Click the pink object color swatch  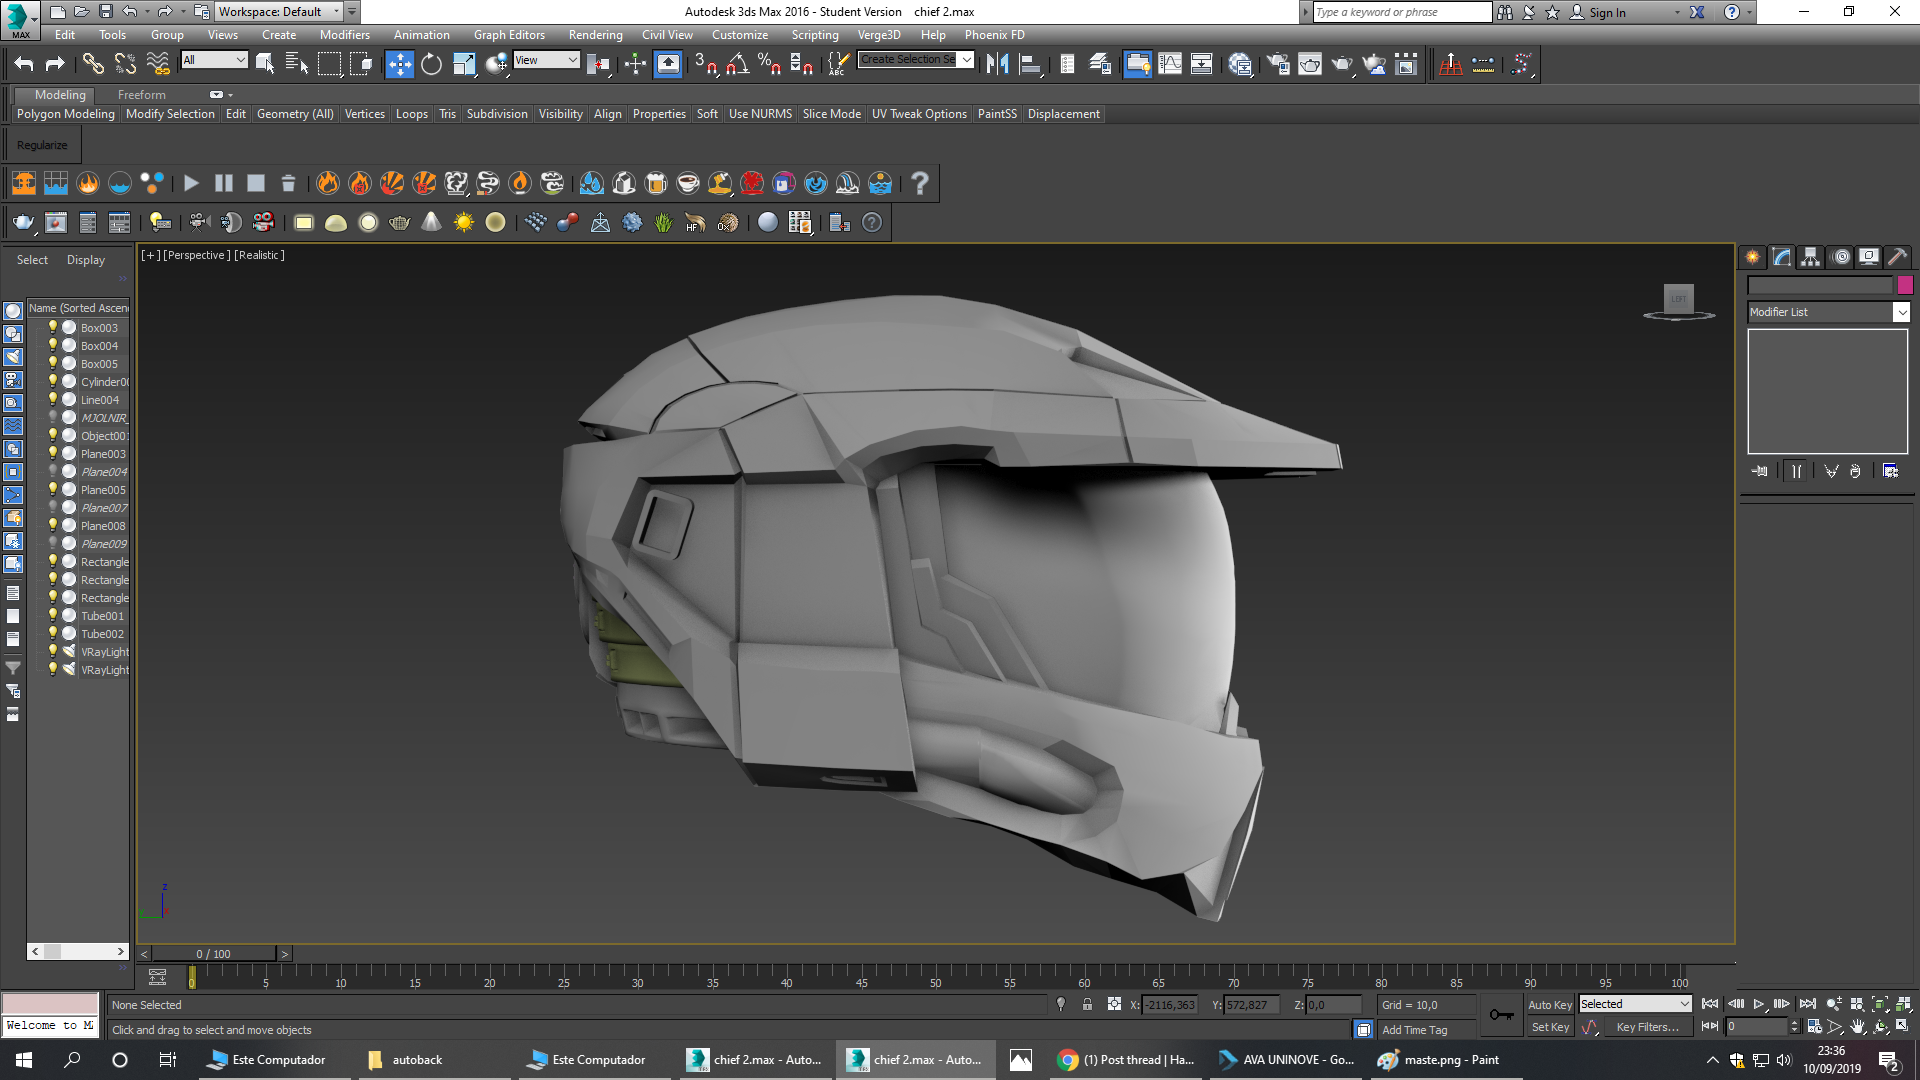click(1905, 285)
